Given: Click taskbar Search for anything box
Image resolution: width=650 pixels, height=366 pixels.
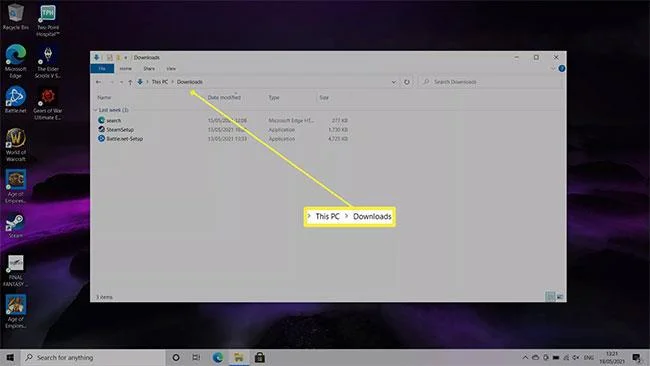Looking at the screenshot, I should (x=93, y=357).
